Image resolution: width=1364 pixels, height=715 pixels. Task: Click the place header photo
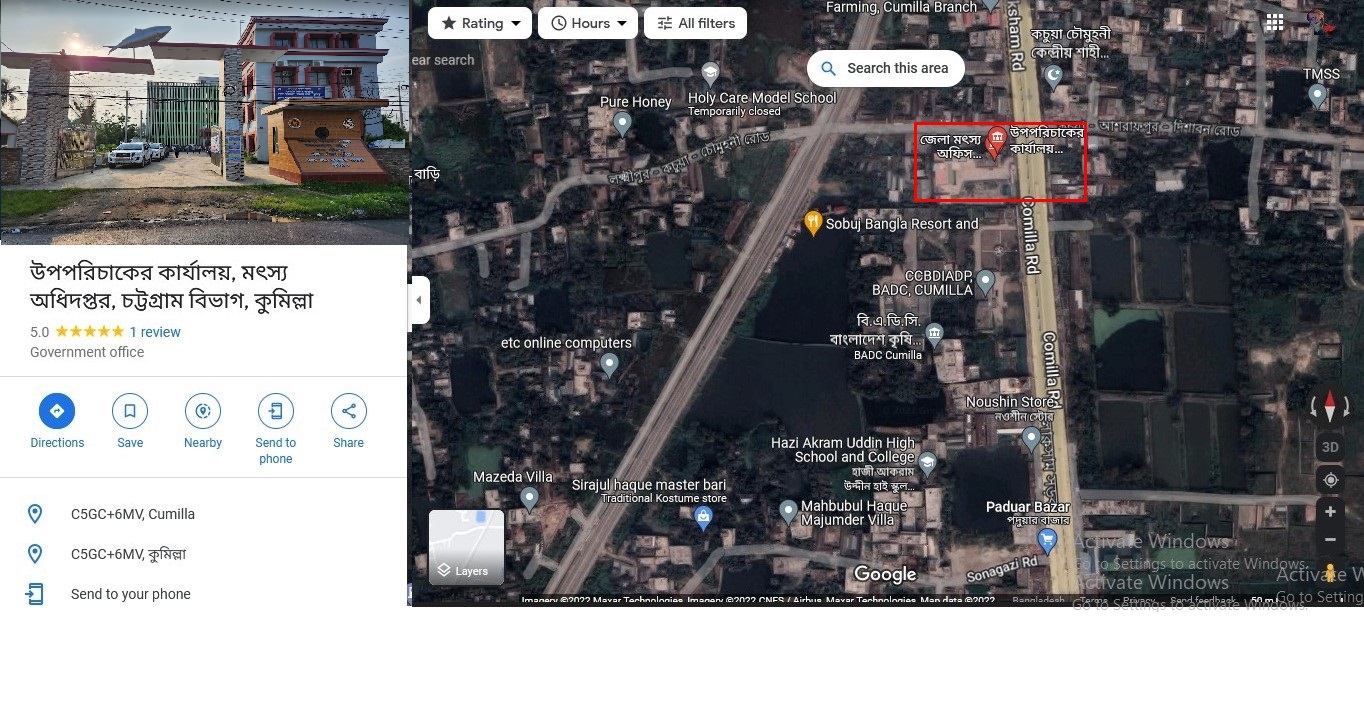tap(204, 122)
